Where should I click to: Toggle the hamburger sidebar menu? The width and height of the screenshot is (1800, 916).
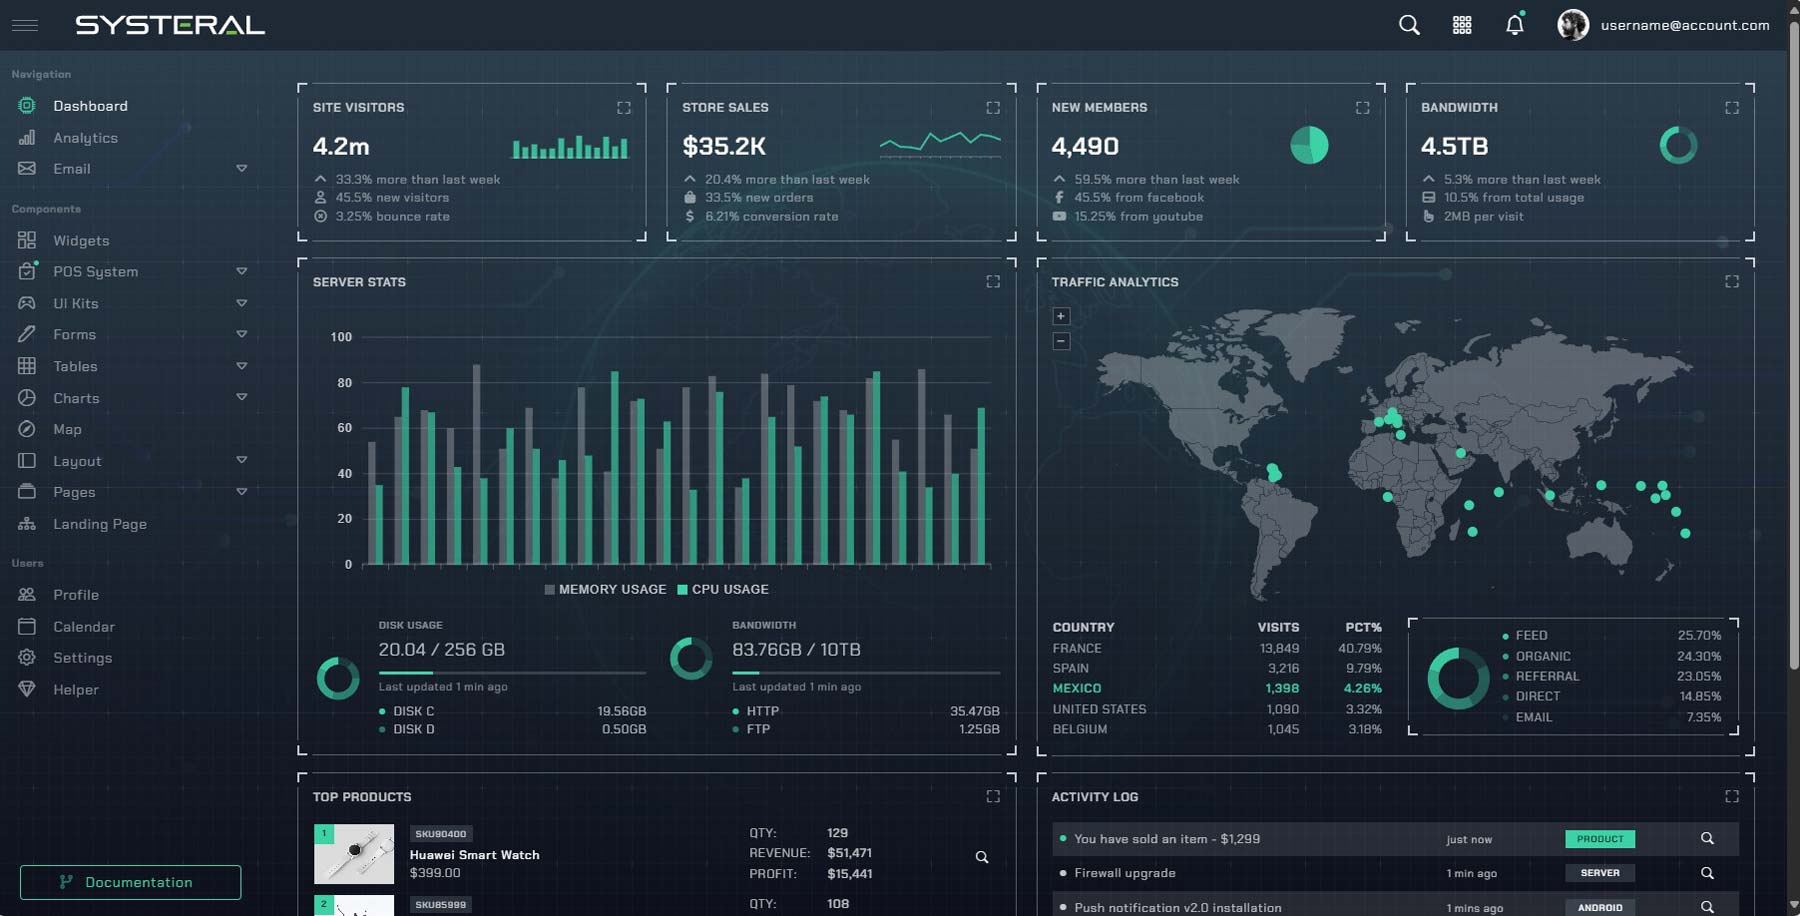coord(25,25)
